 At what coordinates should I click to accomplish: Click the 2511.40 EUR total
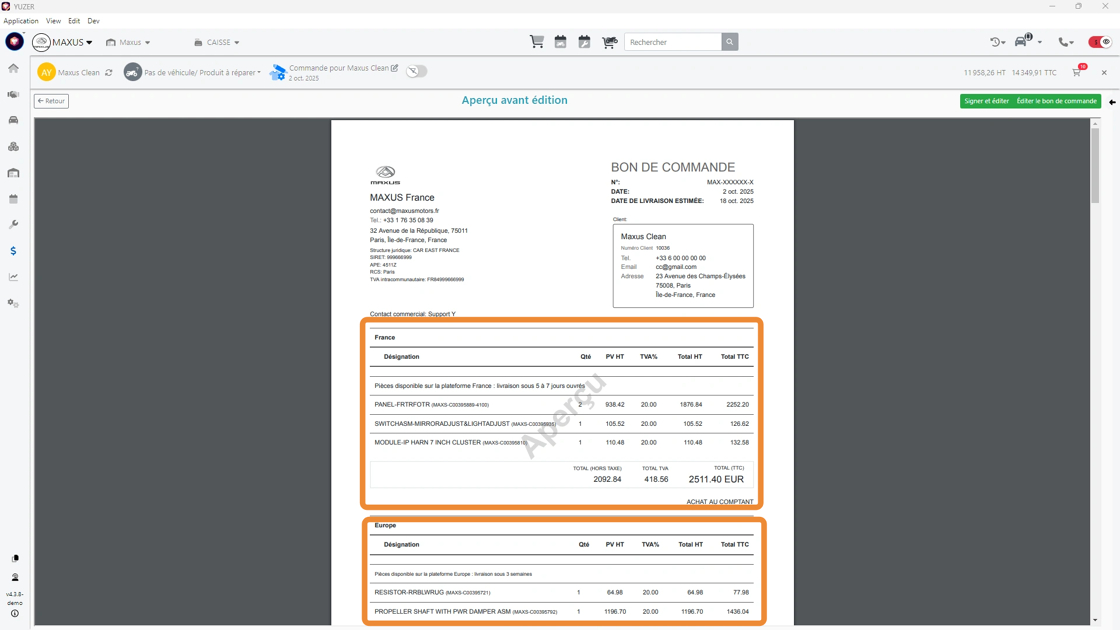pyautogui.click(x=716, y=479)
